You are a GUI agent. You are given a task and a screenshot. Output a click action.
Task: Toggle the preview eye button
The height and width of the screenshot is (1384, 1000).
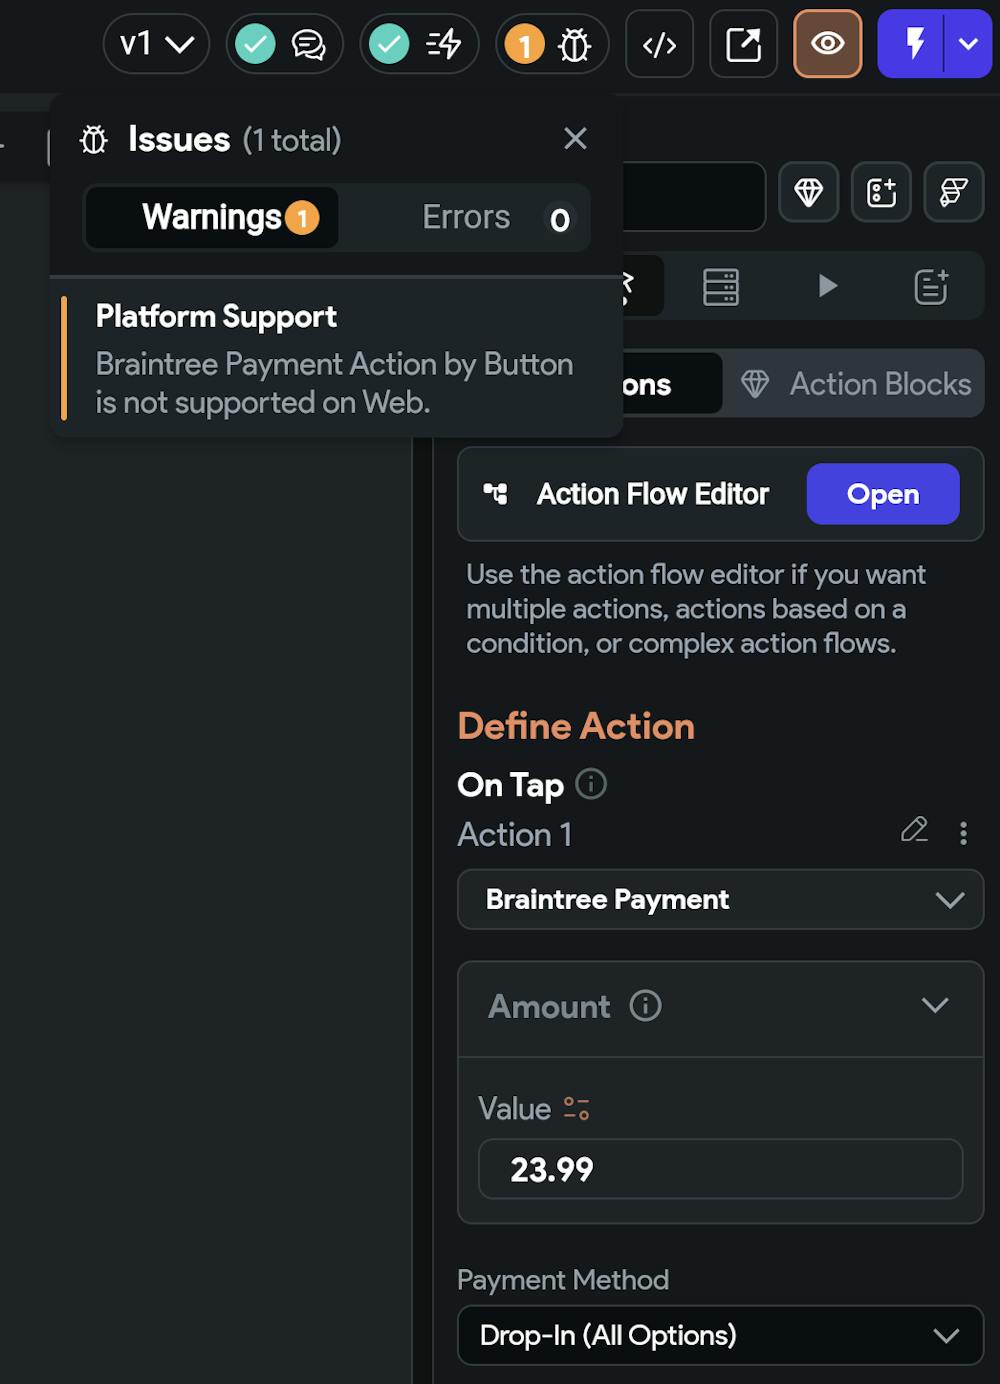[827, 44]
